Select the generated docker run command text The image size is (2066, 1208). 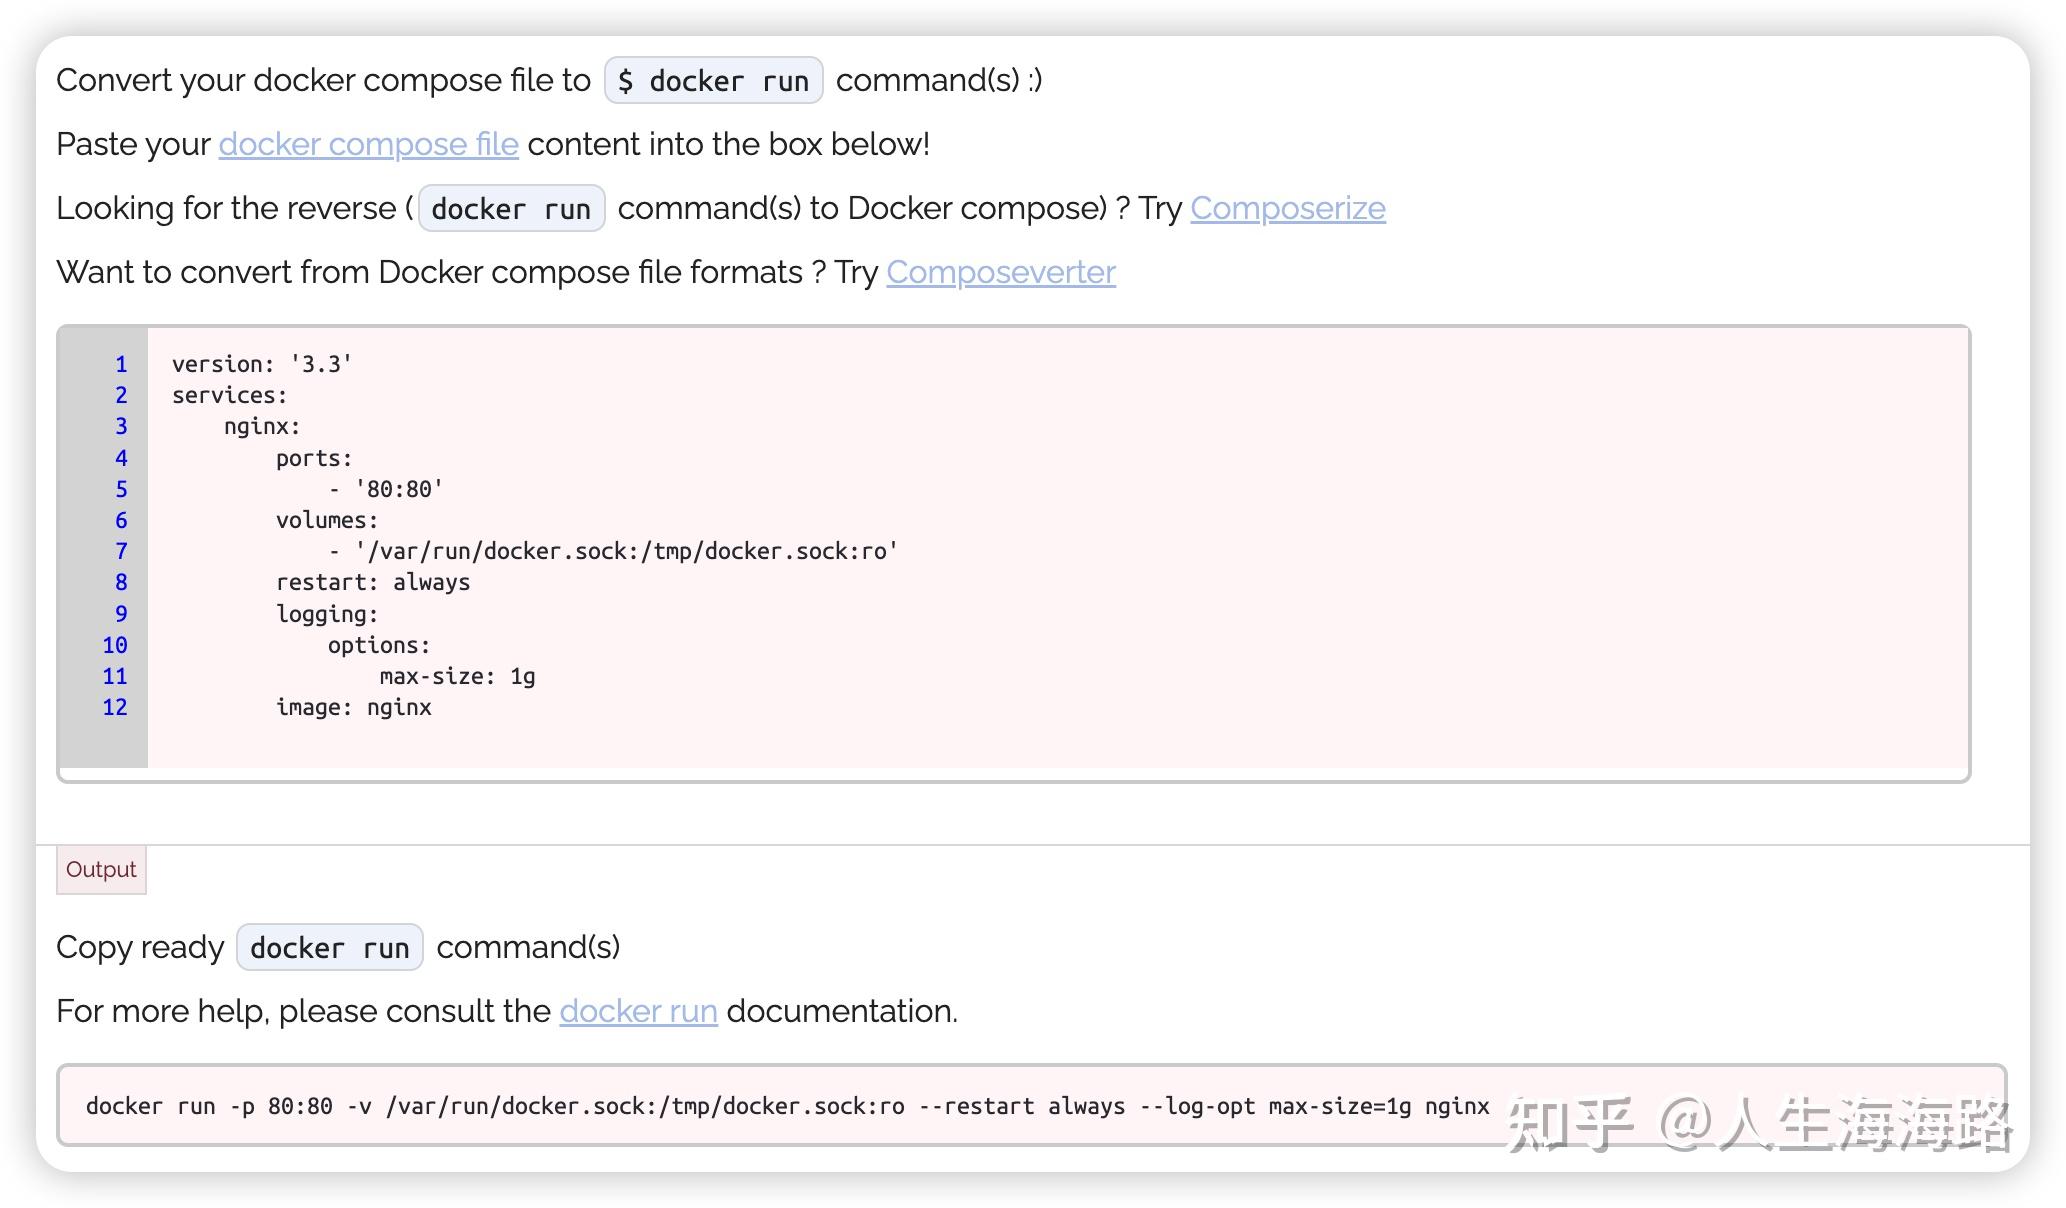coord(786,1106)
